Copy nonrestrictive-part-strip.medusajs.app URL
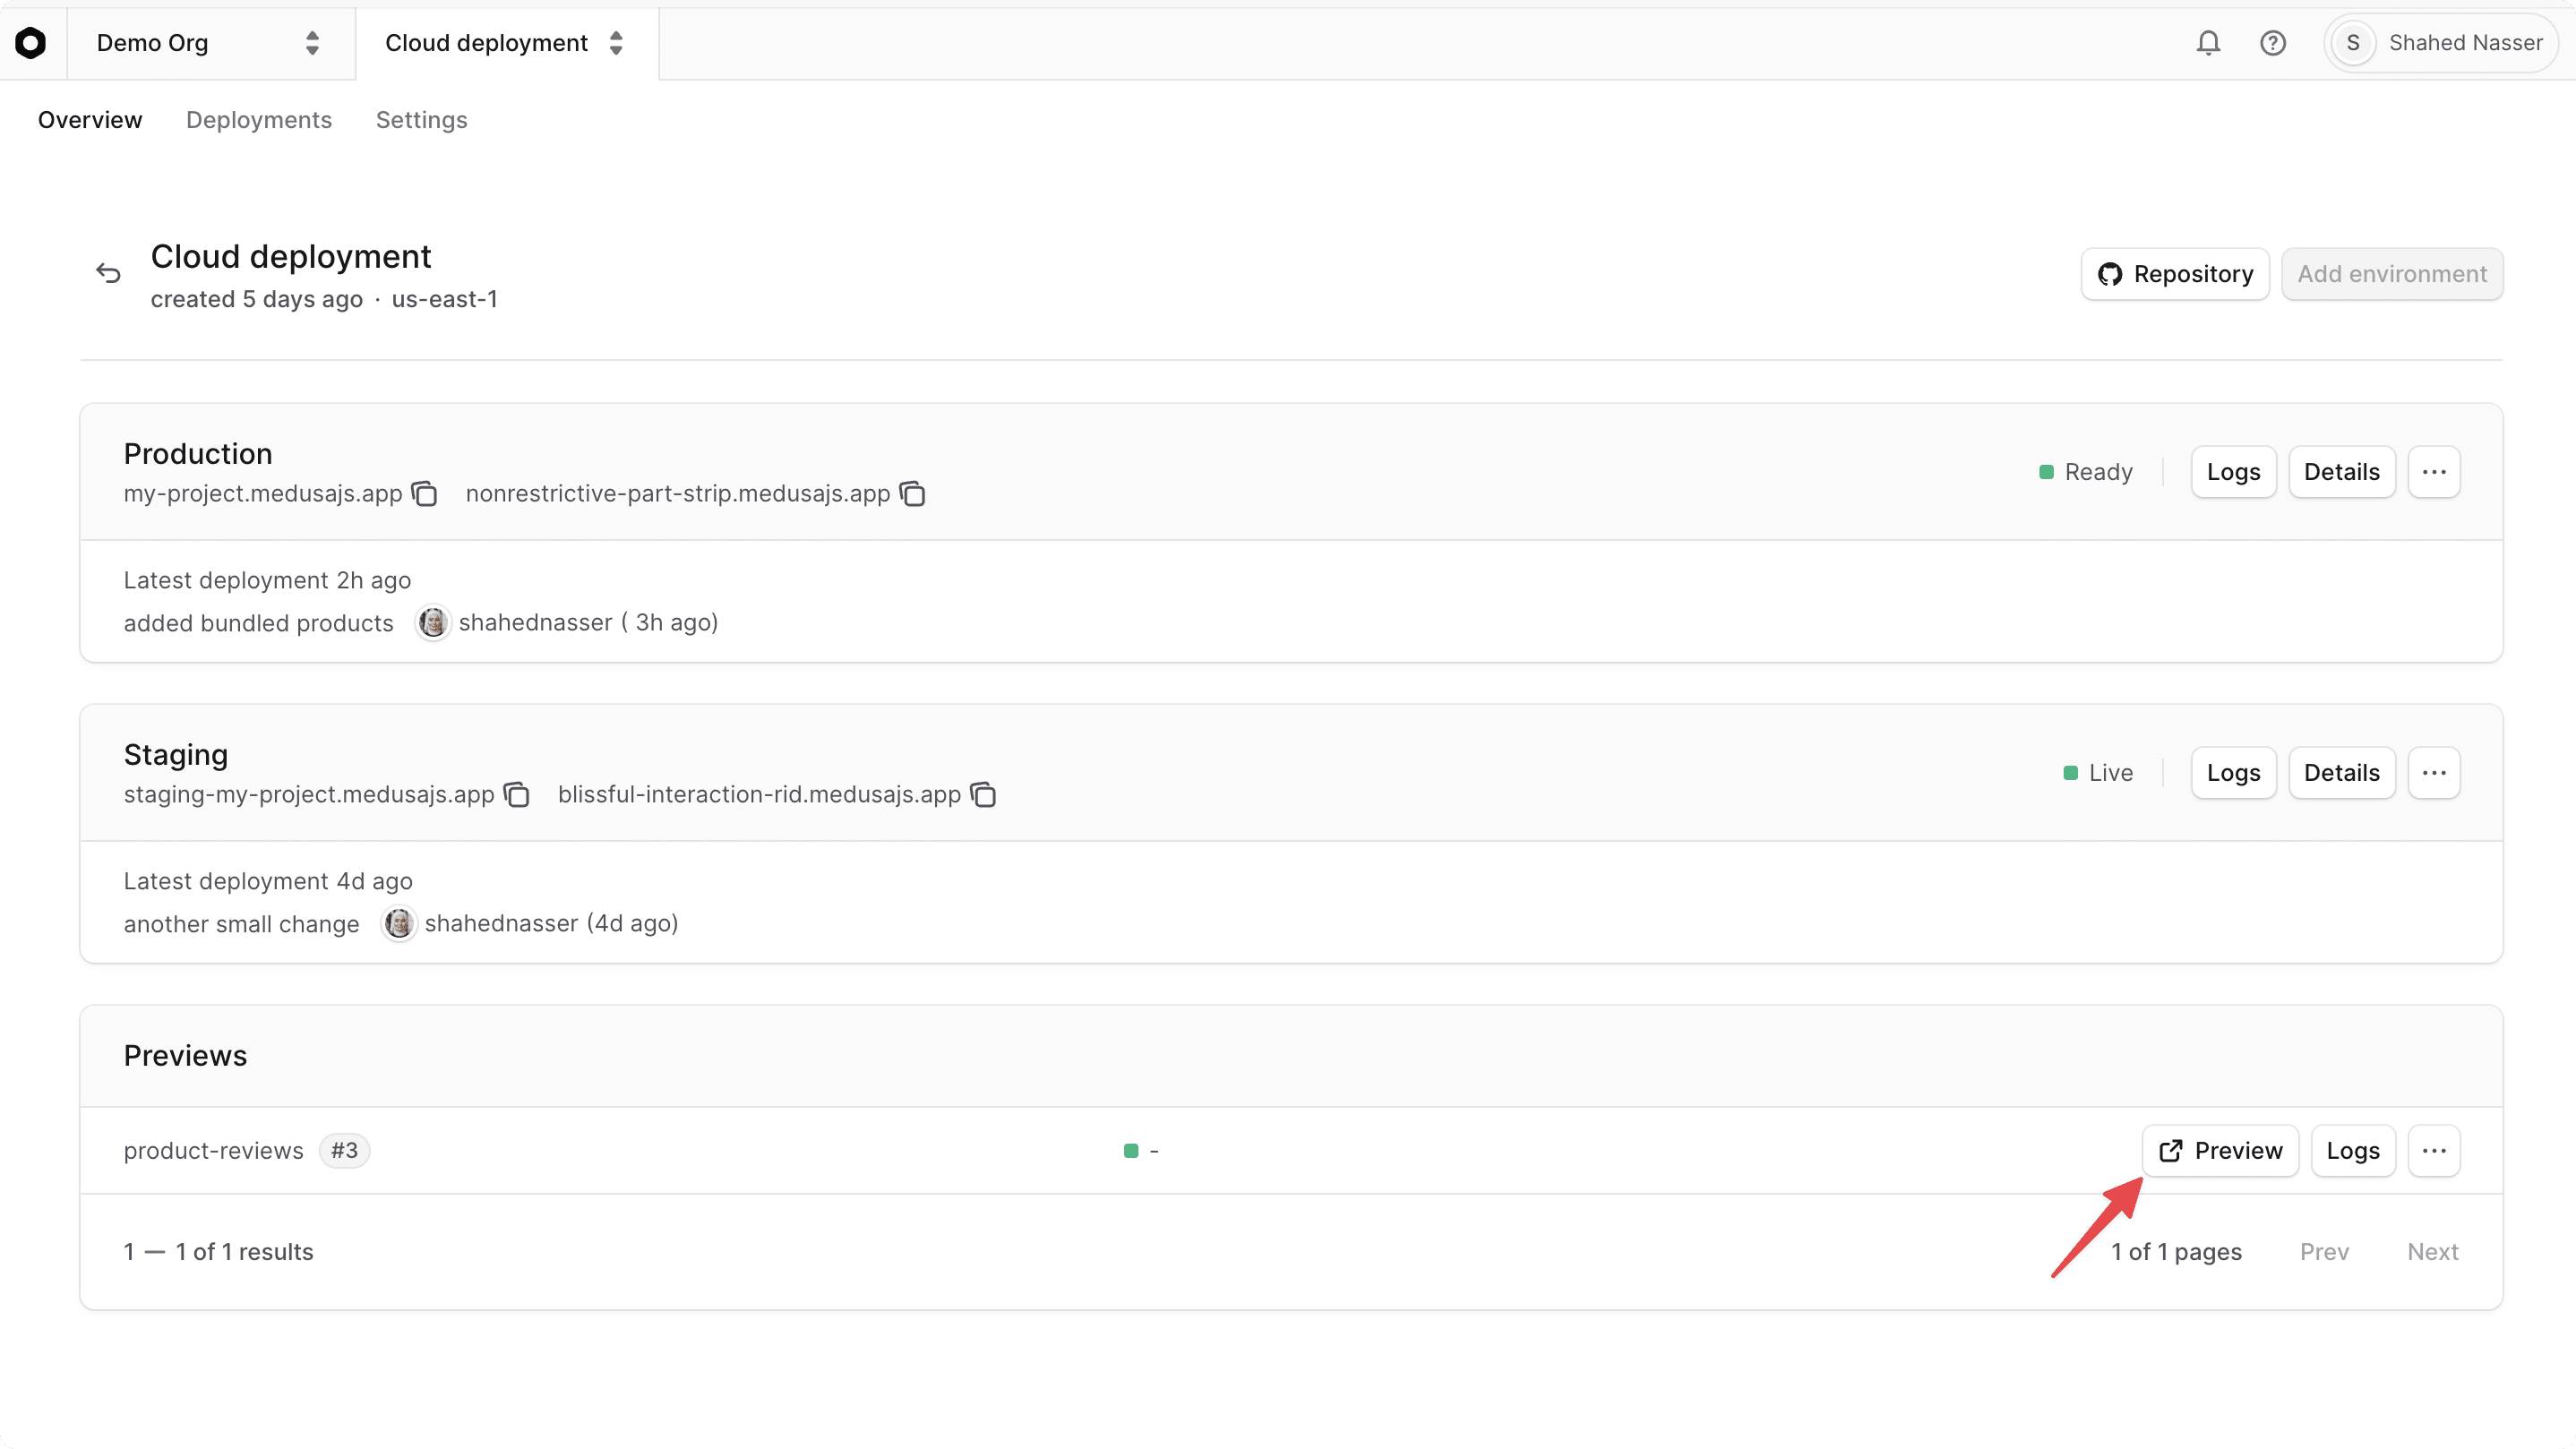2576x1449 pixels. [912, 494]
